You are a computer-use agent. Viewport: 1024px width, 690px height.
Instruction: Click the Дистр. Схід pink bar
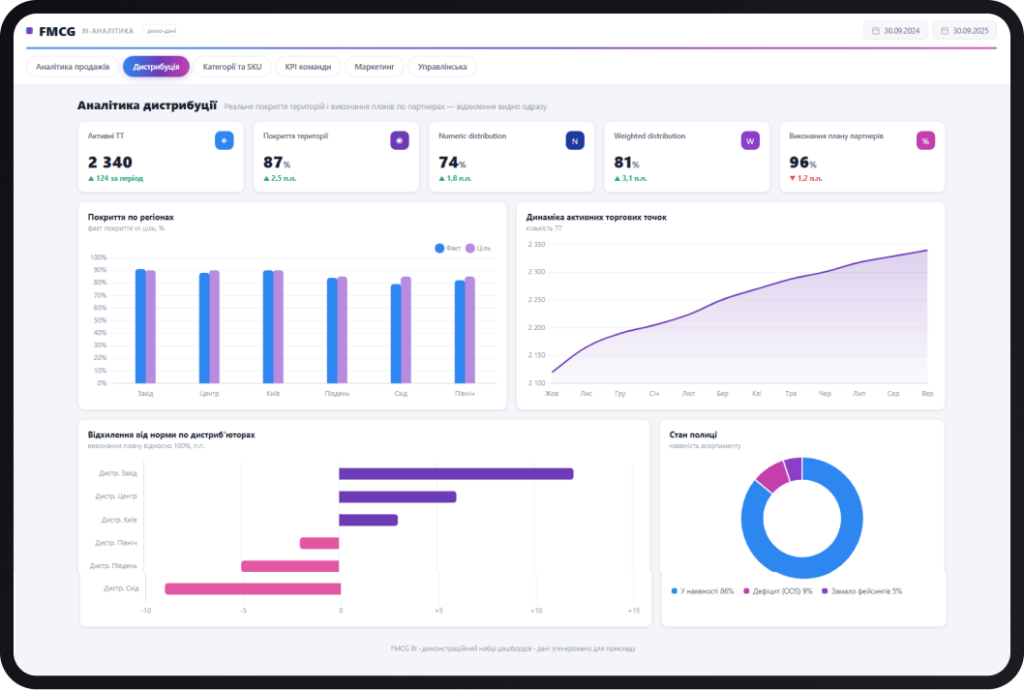253,589
